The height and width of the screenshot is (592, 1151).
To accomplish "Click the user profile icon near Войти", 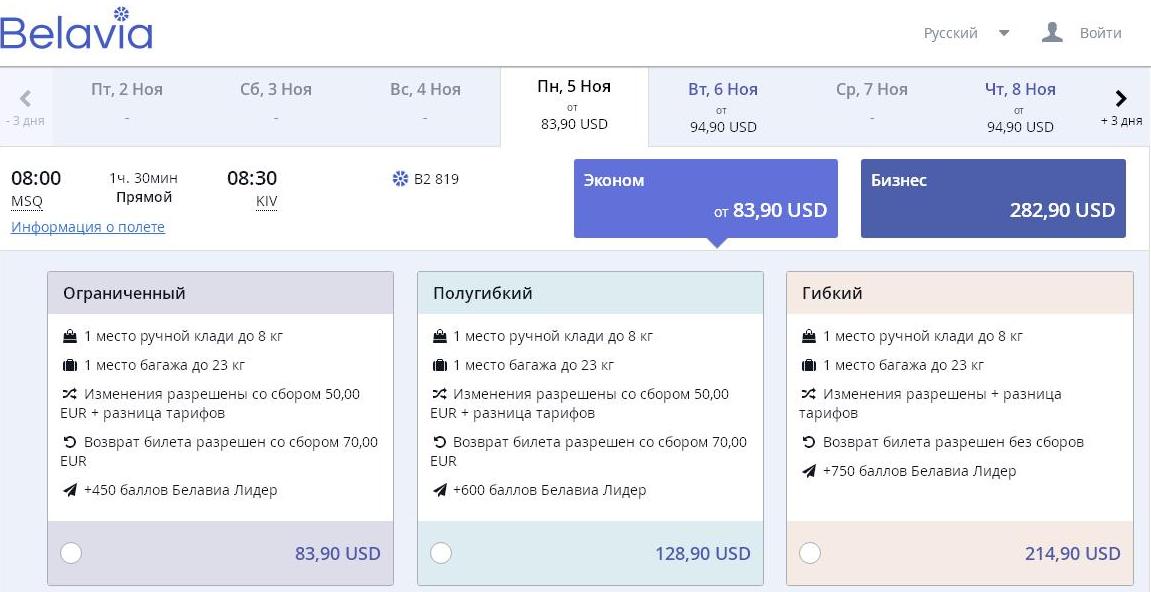I will click(1052, 32).
